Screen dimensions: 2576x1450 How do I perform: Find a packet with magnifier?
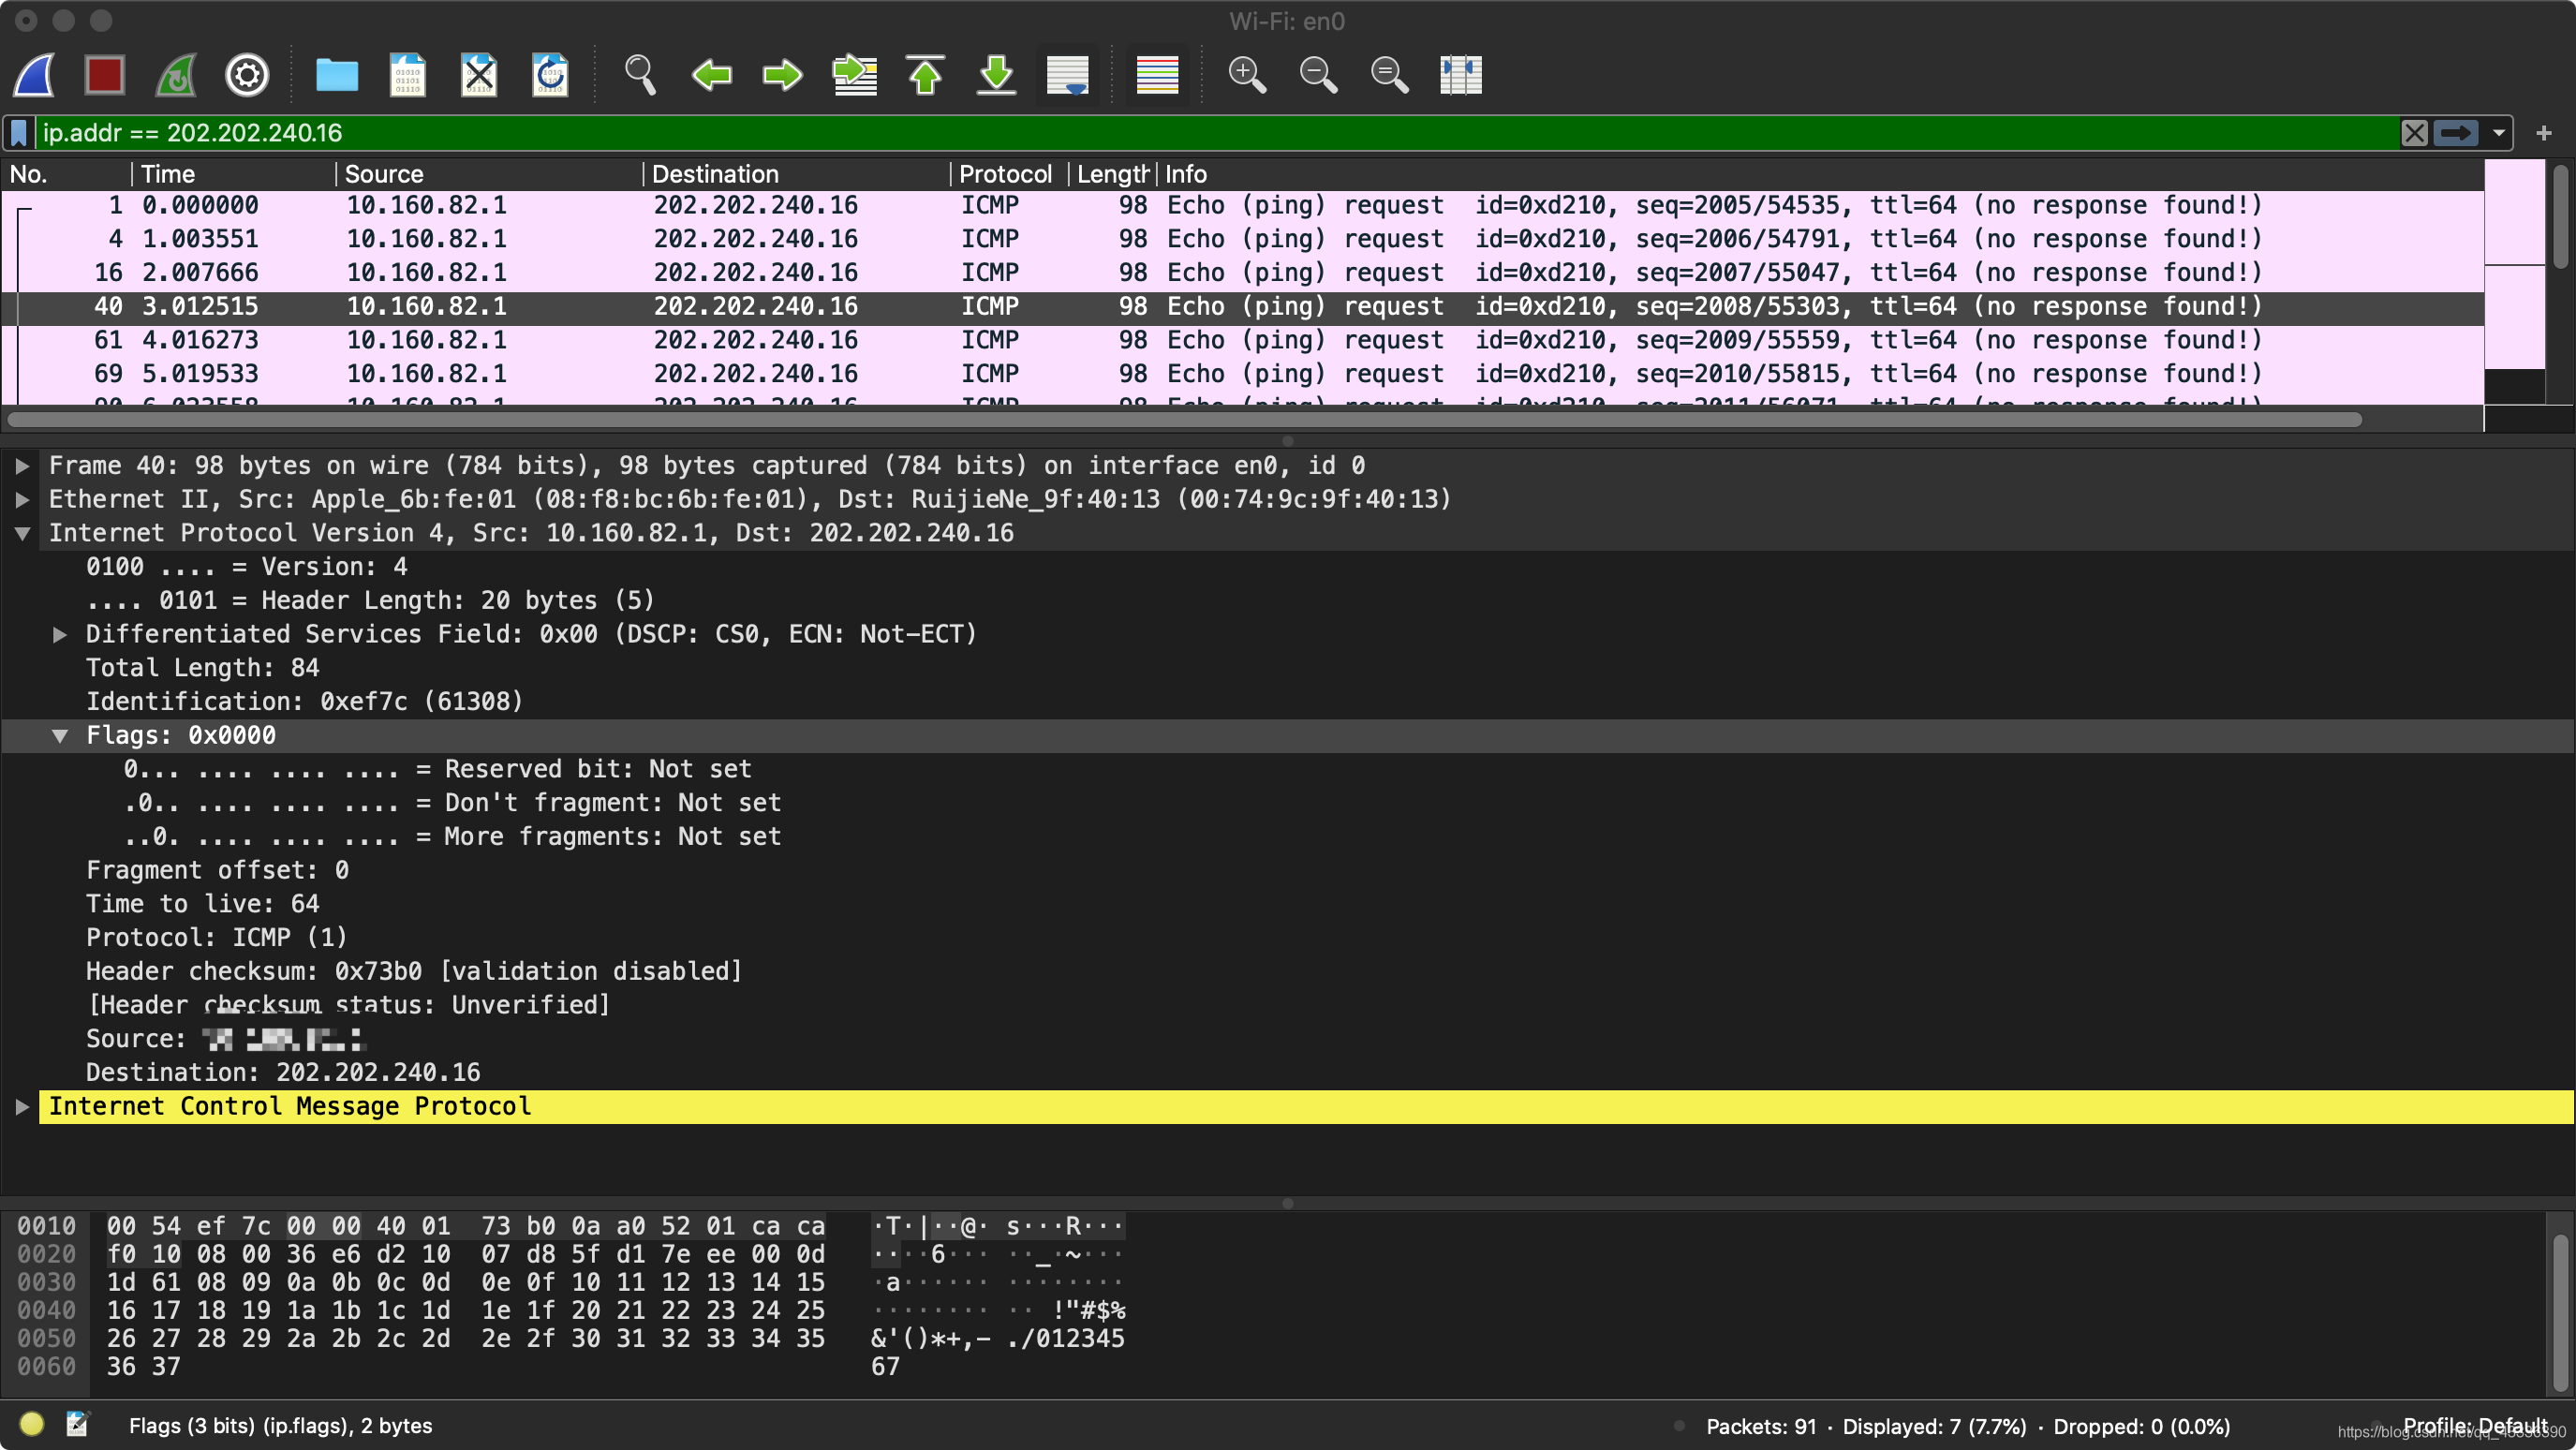point(640,76)
